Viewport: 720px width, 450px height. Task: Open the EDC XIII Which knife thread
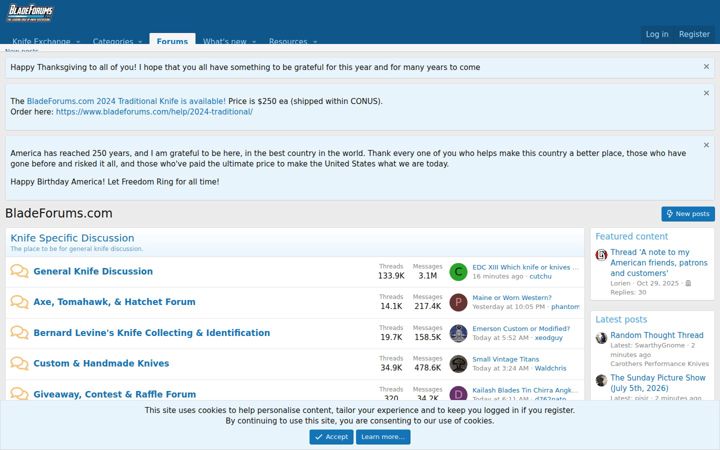[525, 267]
